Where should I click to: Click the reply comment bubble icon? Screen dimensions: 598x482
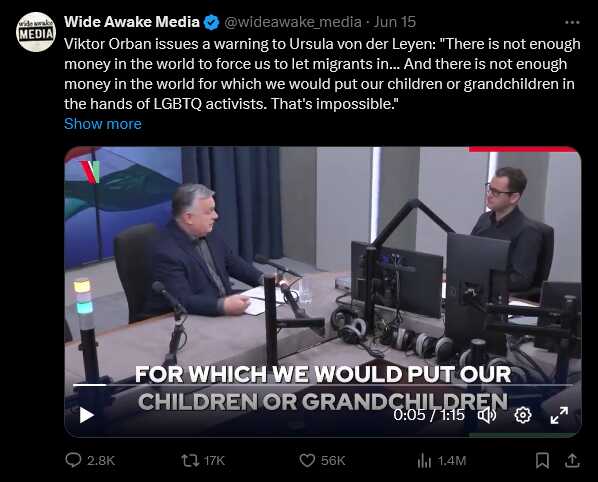pyautogui.click(x=73, y=460)
